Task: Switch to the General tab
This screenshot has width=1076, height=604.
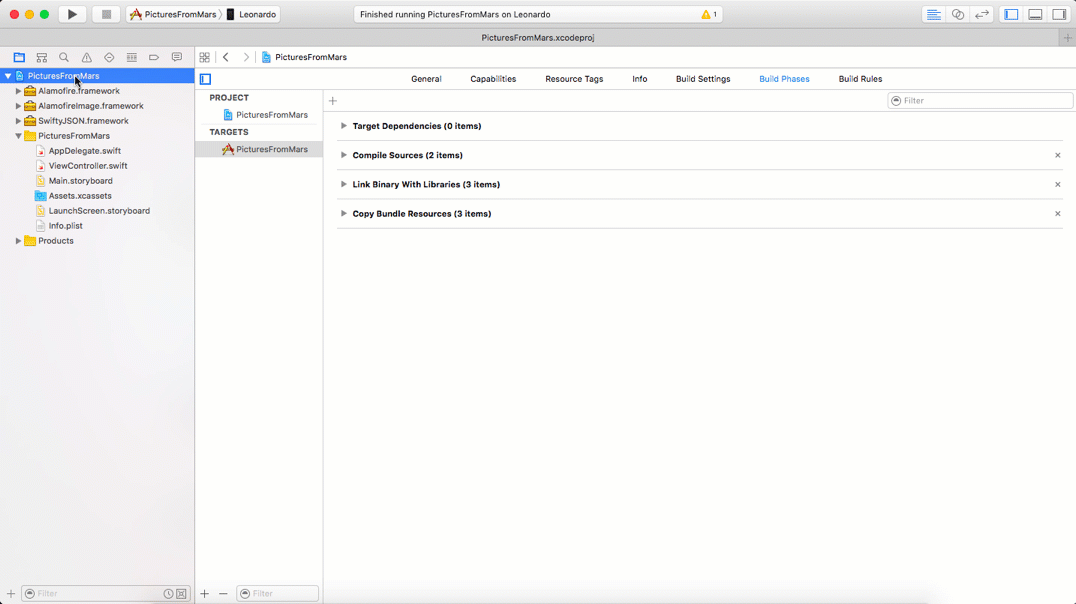Action: click(426, 79)
